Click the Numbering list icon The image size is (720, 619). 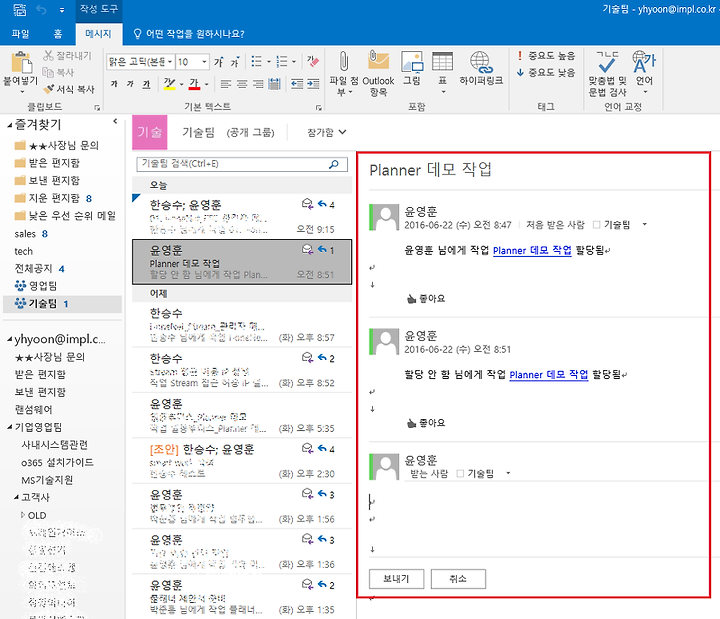281,61
